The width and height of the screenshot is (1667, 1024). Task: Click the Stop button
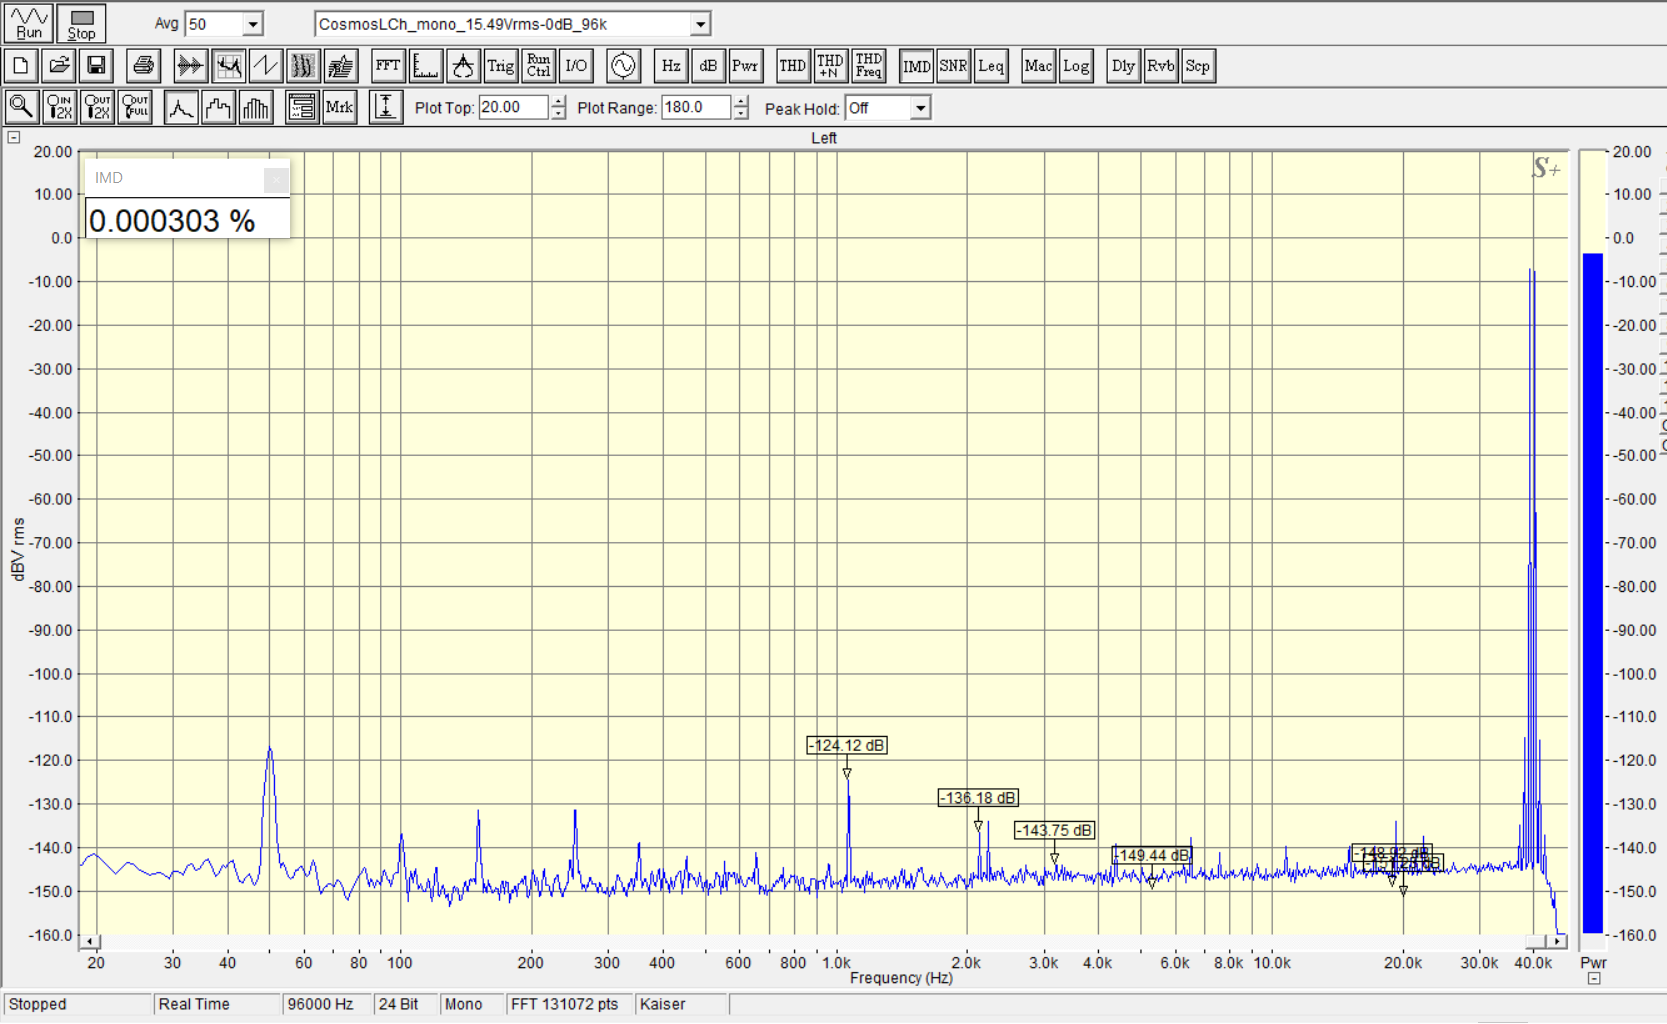click(81, 23)
